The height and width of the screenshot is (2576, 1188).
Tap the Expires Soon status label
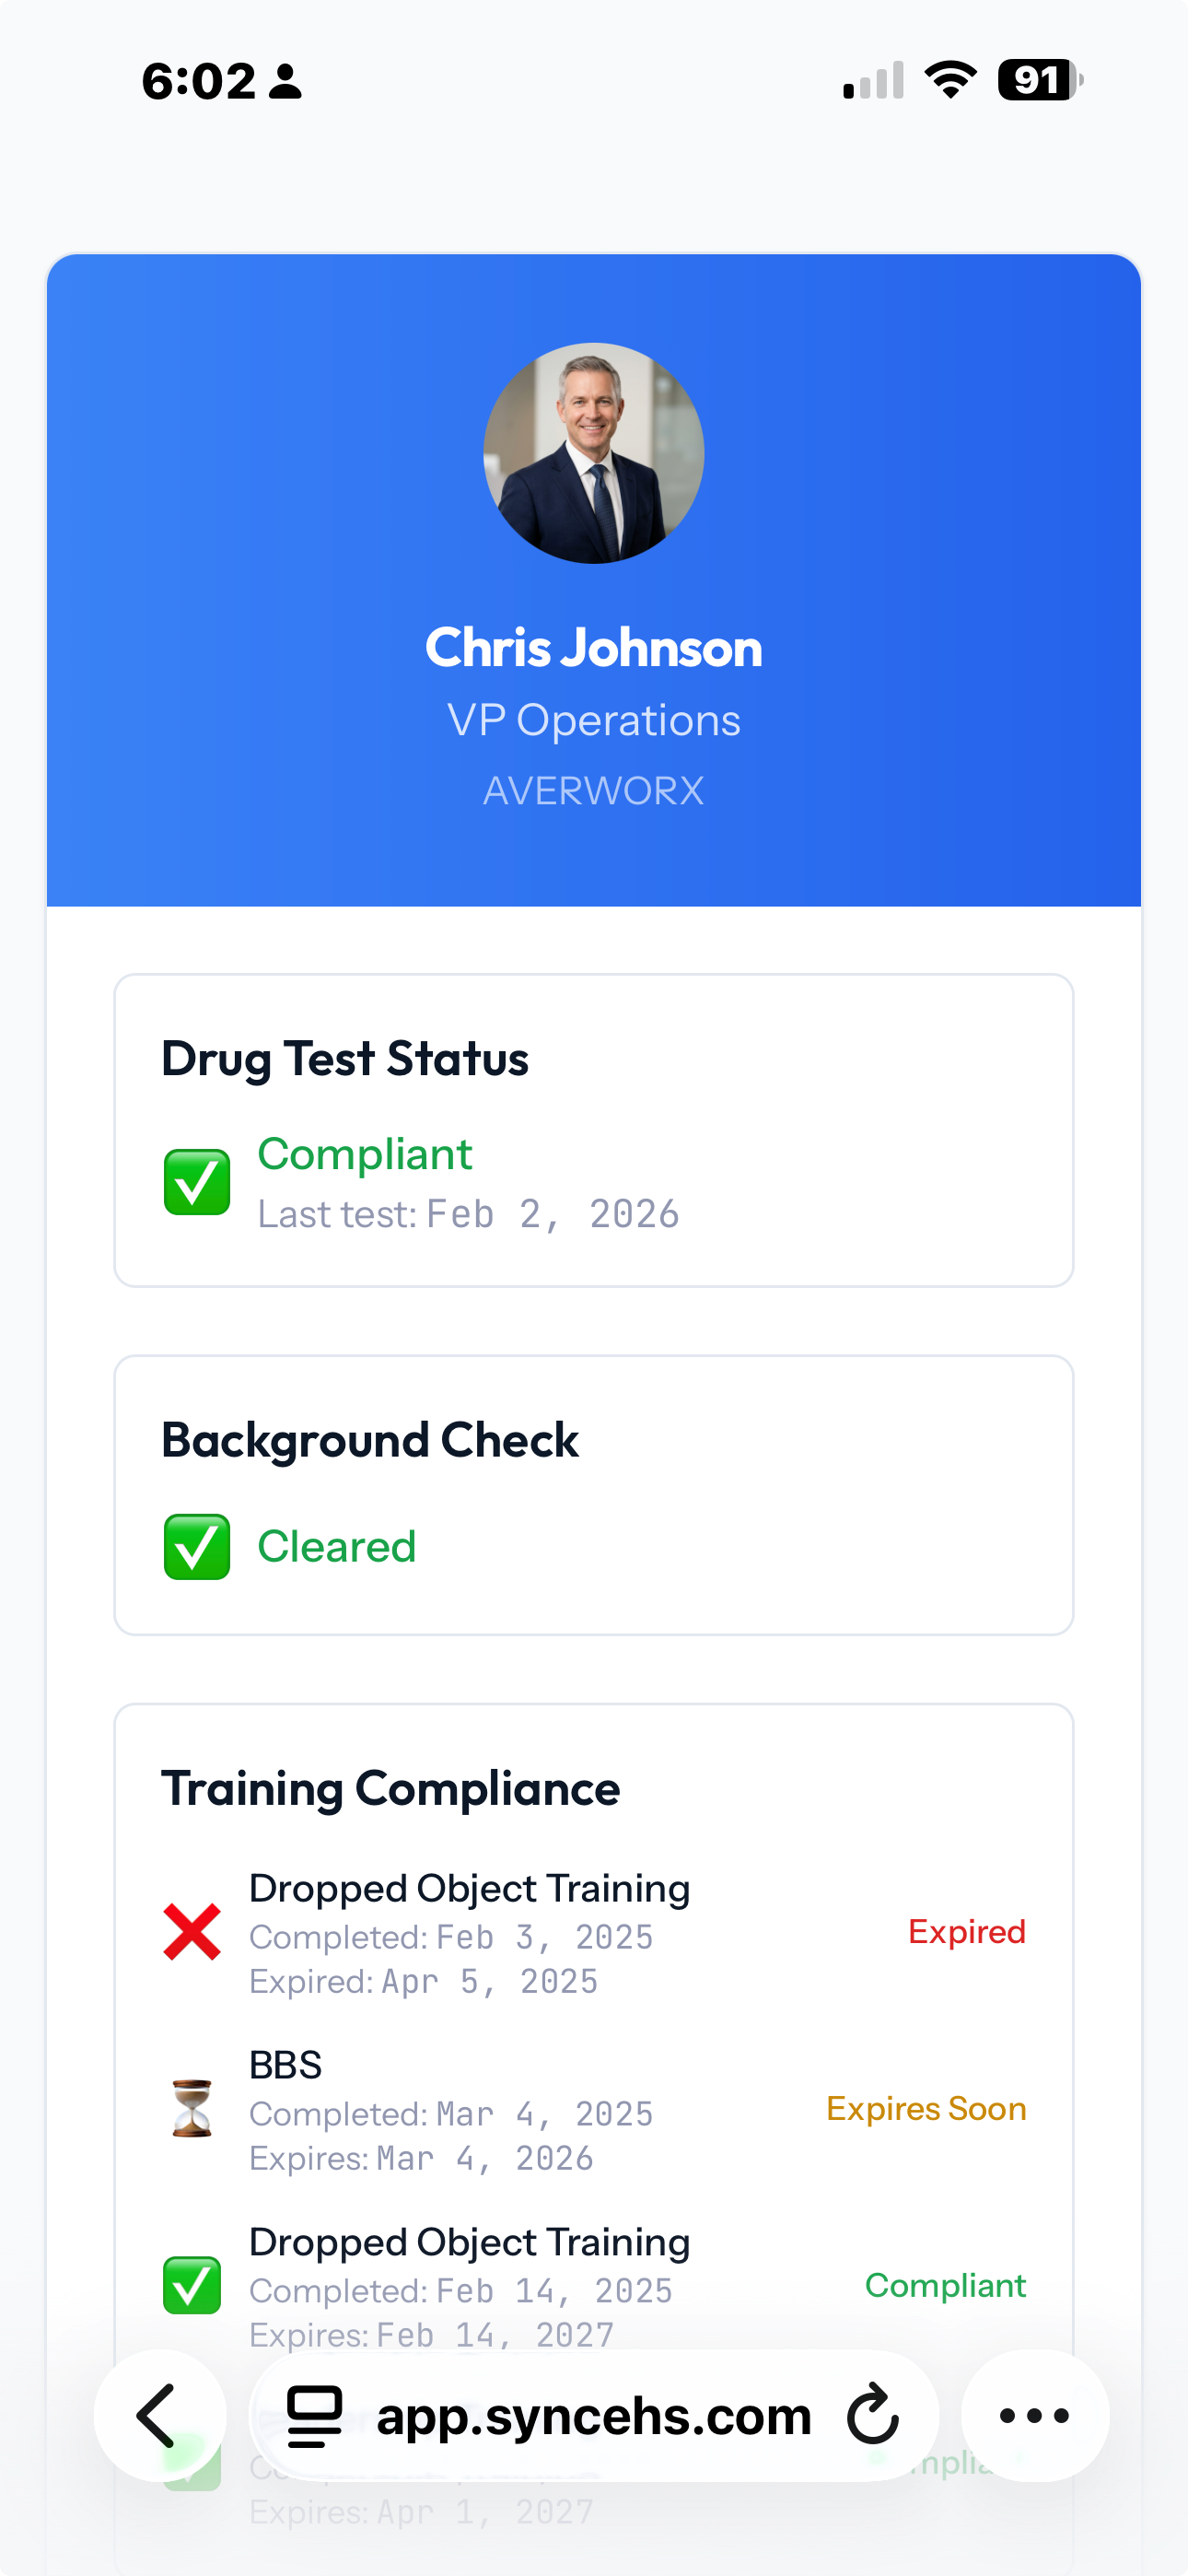click(927, 2109)
